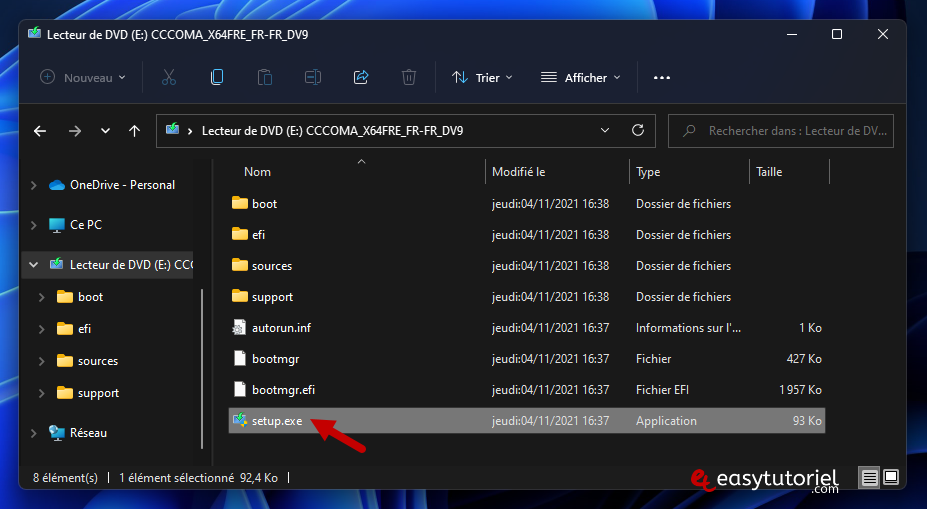Click the Copy icon in toolbar
Image resolution: width=927 pixels, height=509 pixels.
tap(217, 77)
